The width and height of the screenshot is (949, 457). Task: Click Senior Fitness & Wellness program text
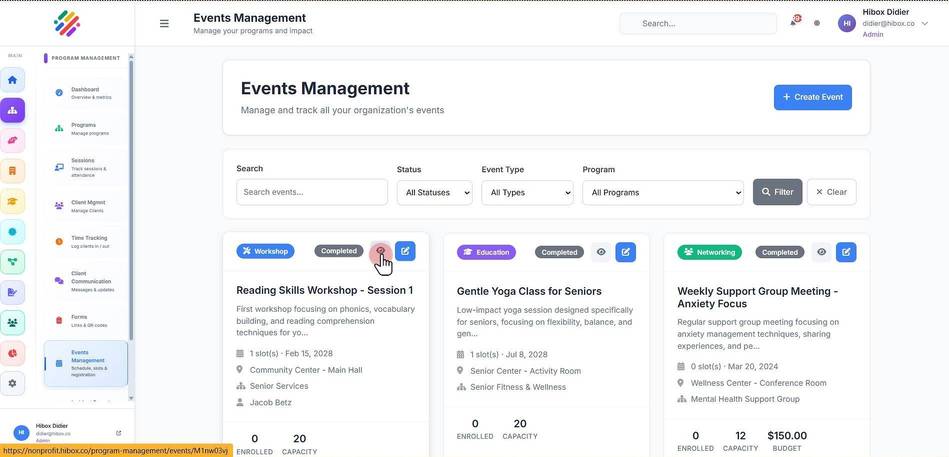518,387
